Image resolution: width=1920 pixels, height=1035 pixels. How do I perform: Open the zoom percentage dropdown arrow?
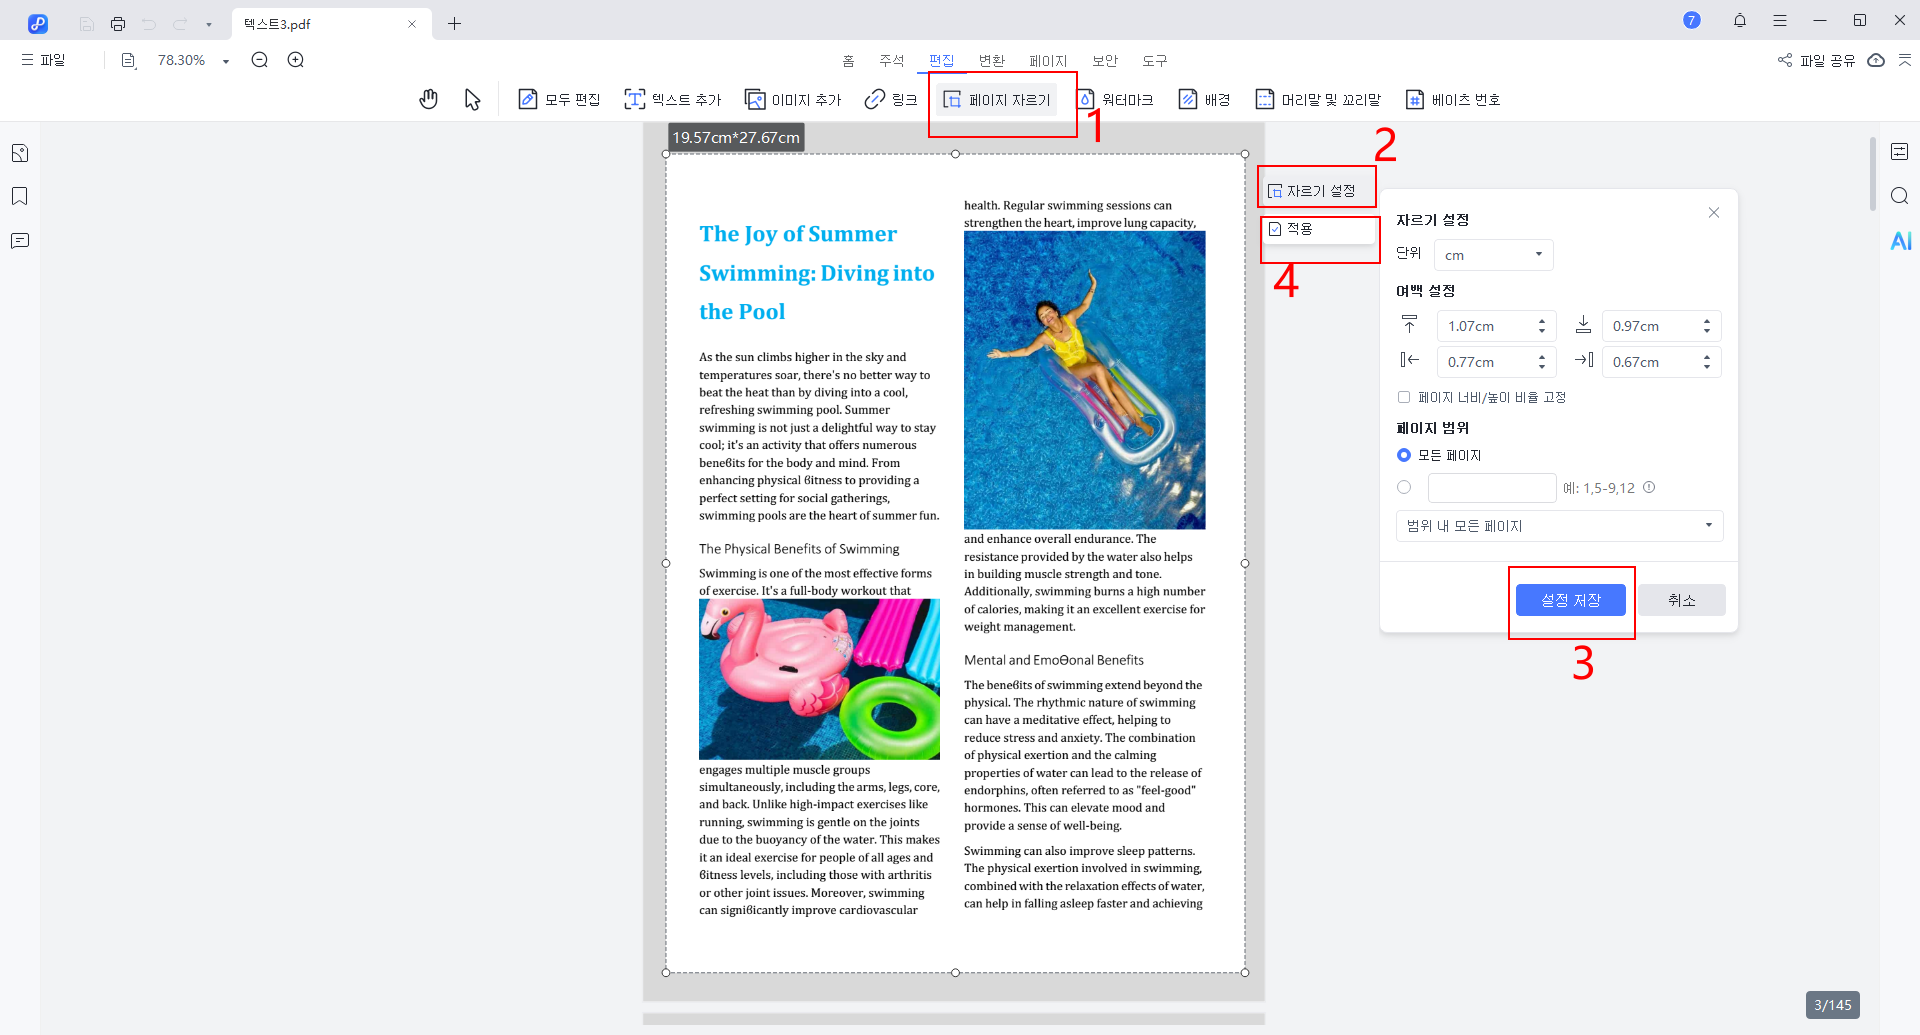(x=226, y=61)
